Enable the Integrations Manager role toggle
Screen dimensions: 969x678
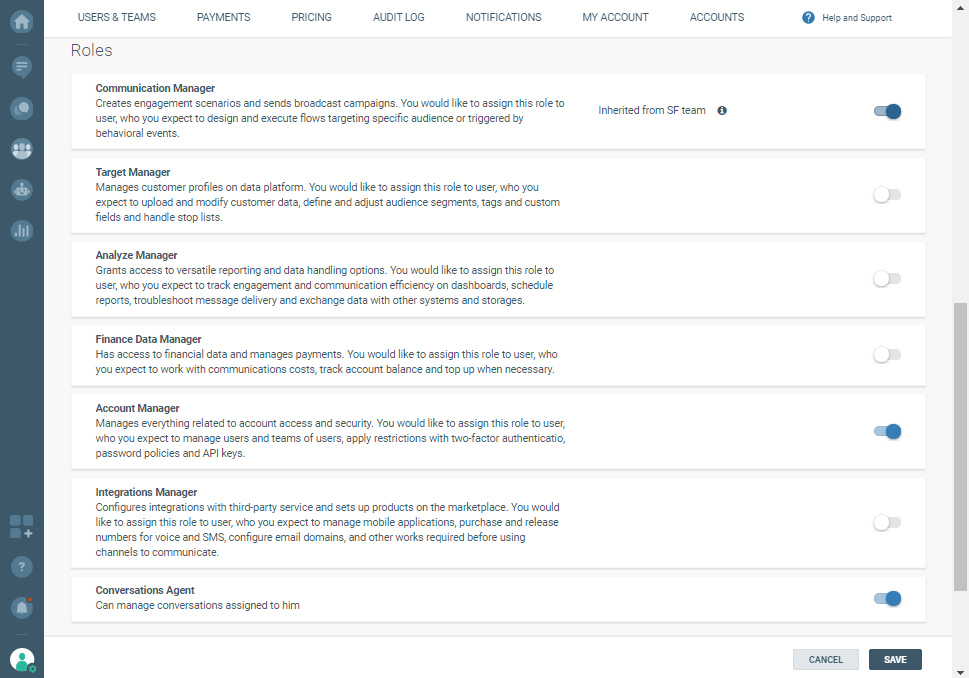pos(887,522)
